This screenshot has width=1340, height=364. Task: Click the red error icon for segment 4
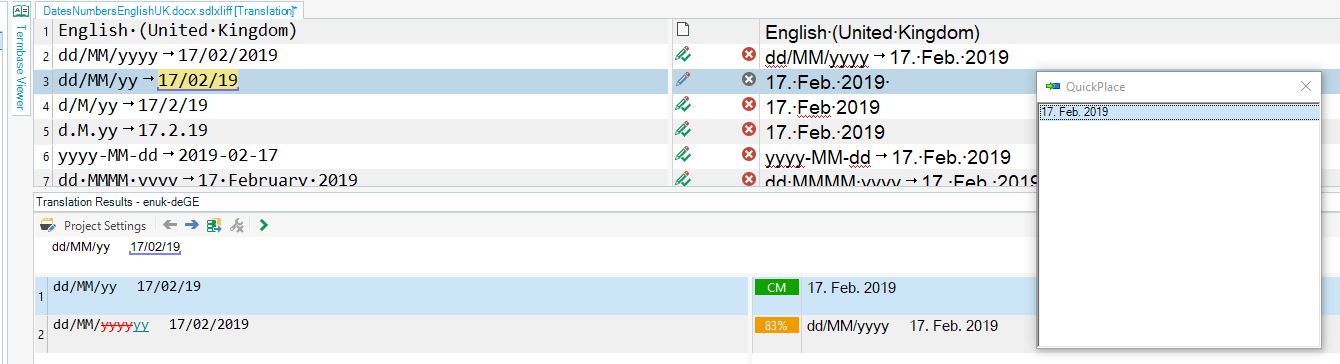click(x=748, y=105)
